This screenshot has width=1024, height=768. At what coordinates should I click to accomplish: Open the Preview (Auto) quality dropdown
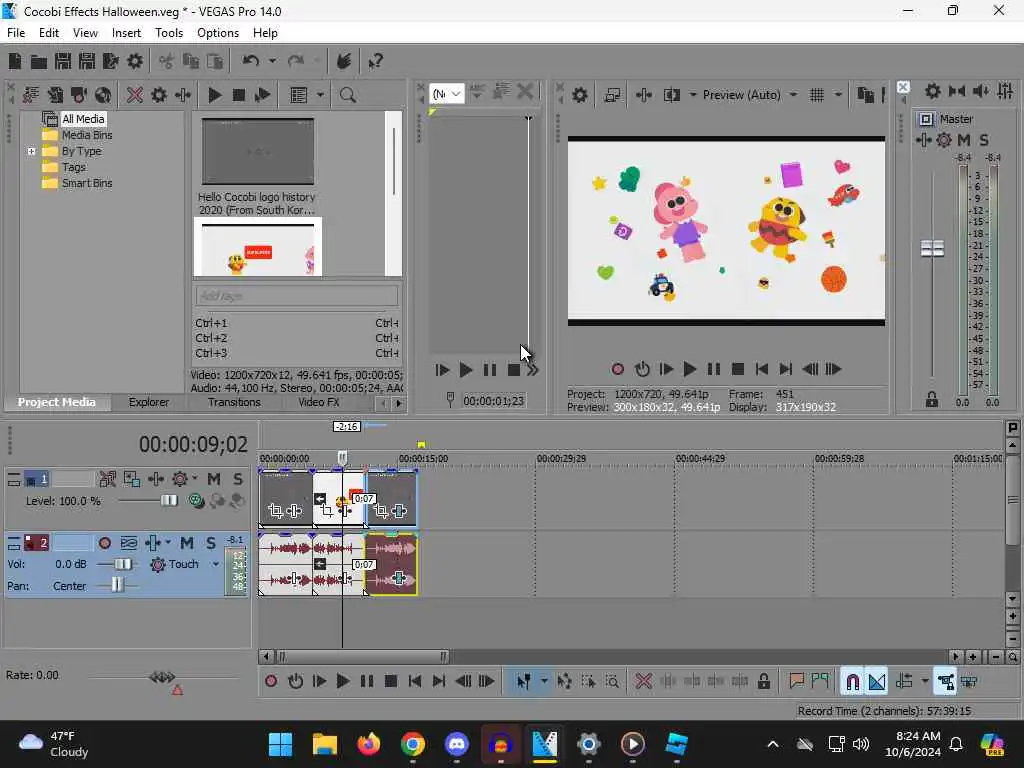pyautogui.click(x=793, y=95)
